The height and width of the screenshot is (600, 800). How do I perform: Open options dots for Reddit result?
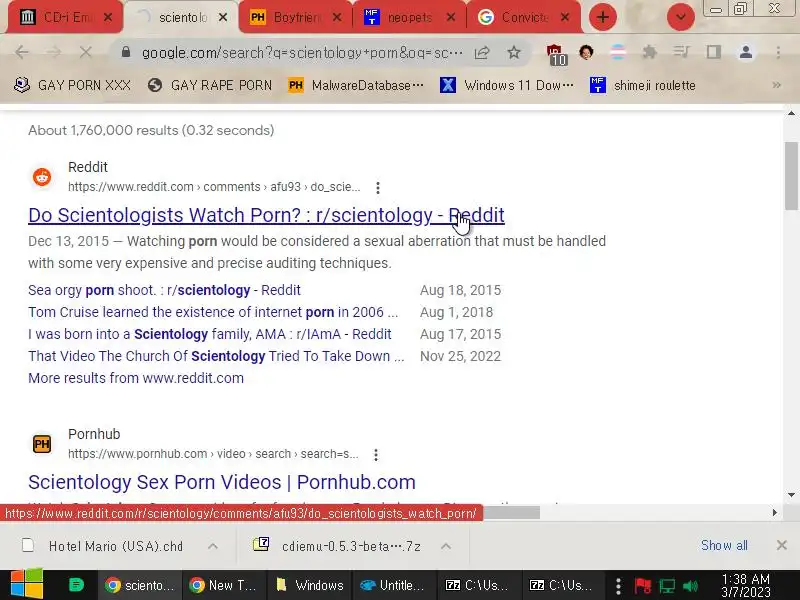coord(378,188)
